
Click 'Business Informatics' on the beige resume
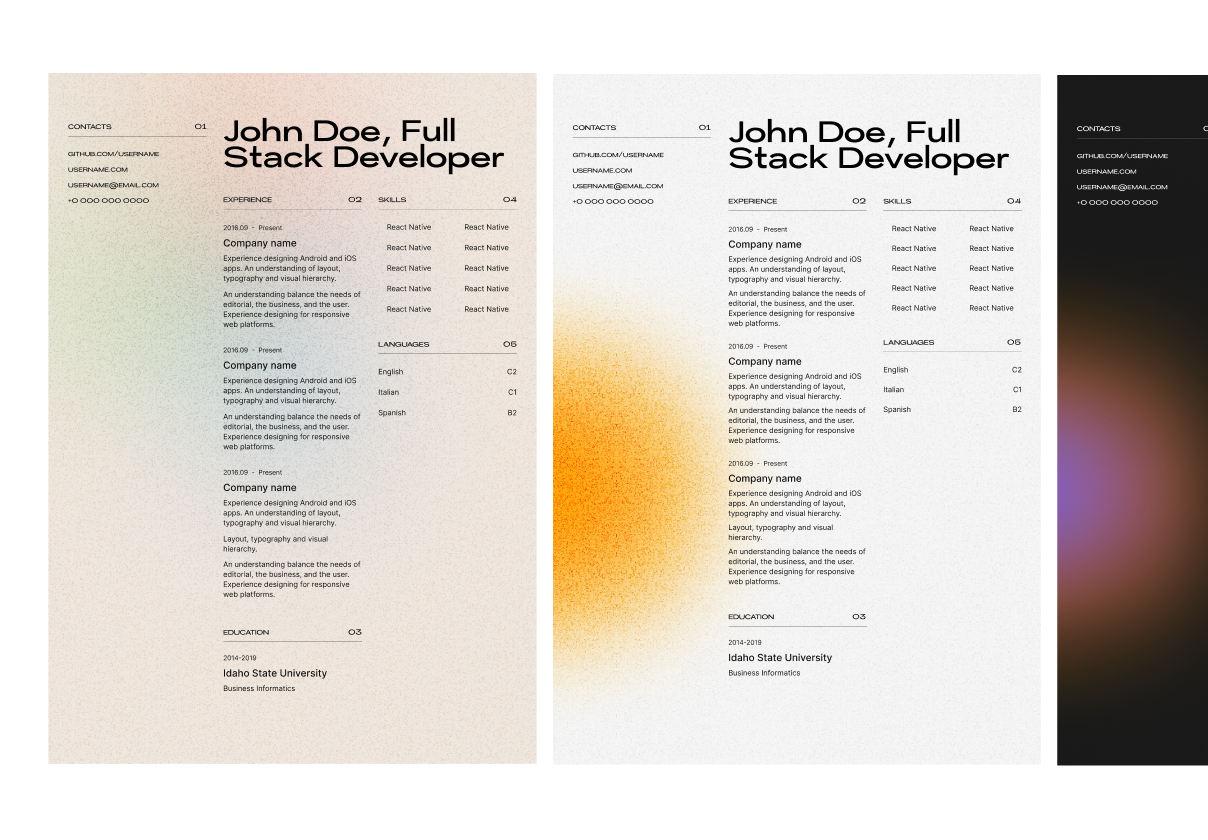click(x=259, y=689)
